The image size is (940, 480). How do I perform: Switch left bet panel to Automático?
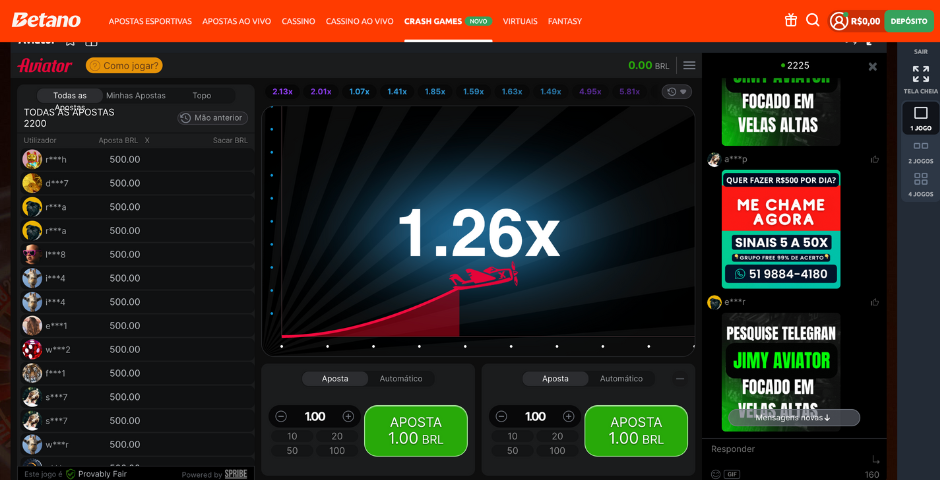click(401, 379)
